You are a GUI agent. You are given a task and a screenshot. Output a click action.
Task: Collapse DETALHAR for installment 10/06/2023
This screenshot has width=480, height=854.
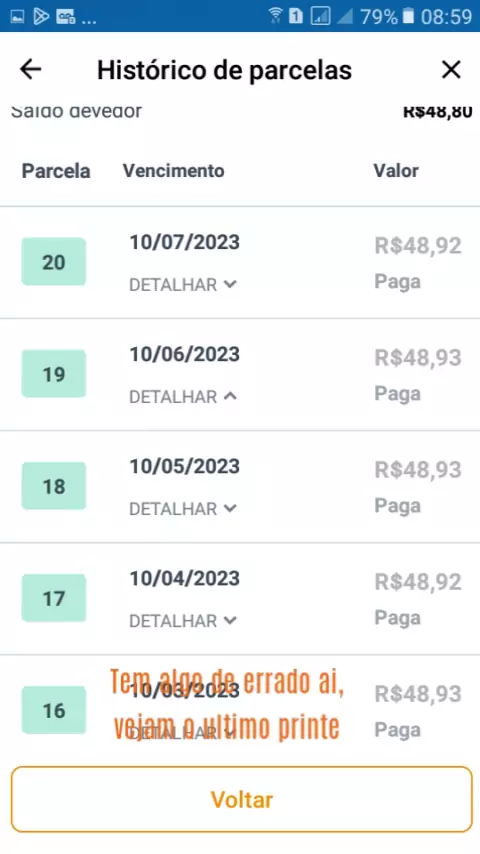[x=183, y=396]
